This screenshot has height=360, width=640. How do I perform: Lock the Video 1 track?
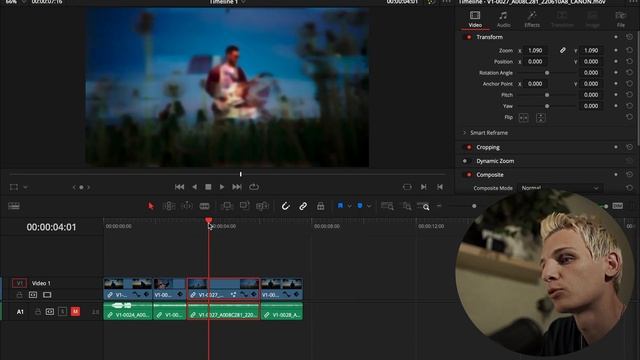click(19, 295)
